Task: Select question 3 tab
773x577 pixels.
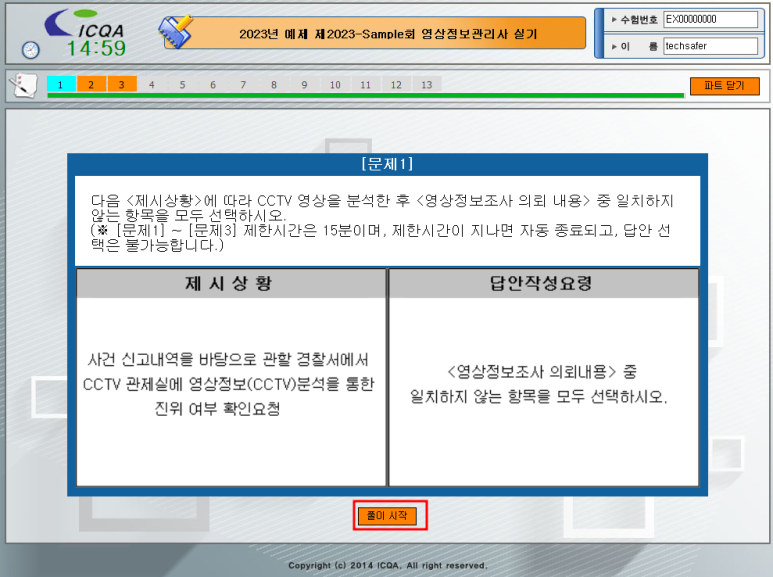Action: 122,85
